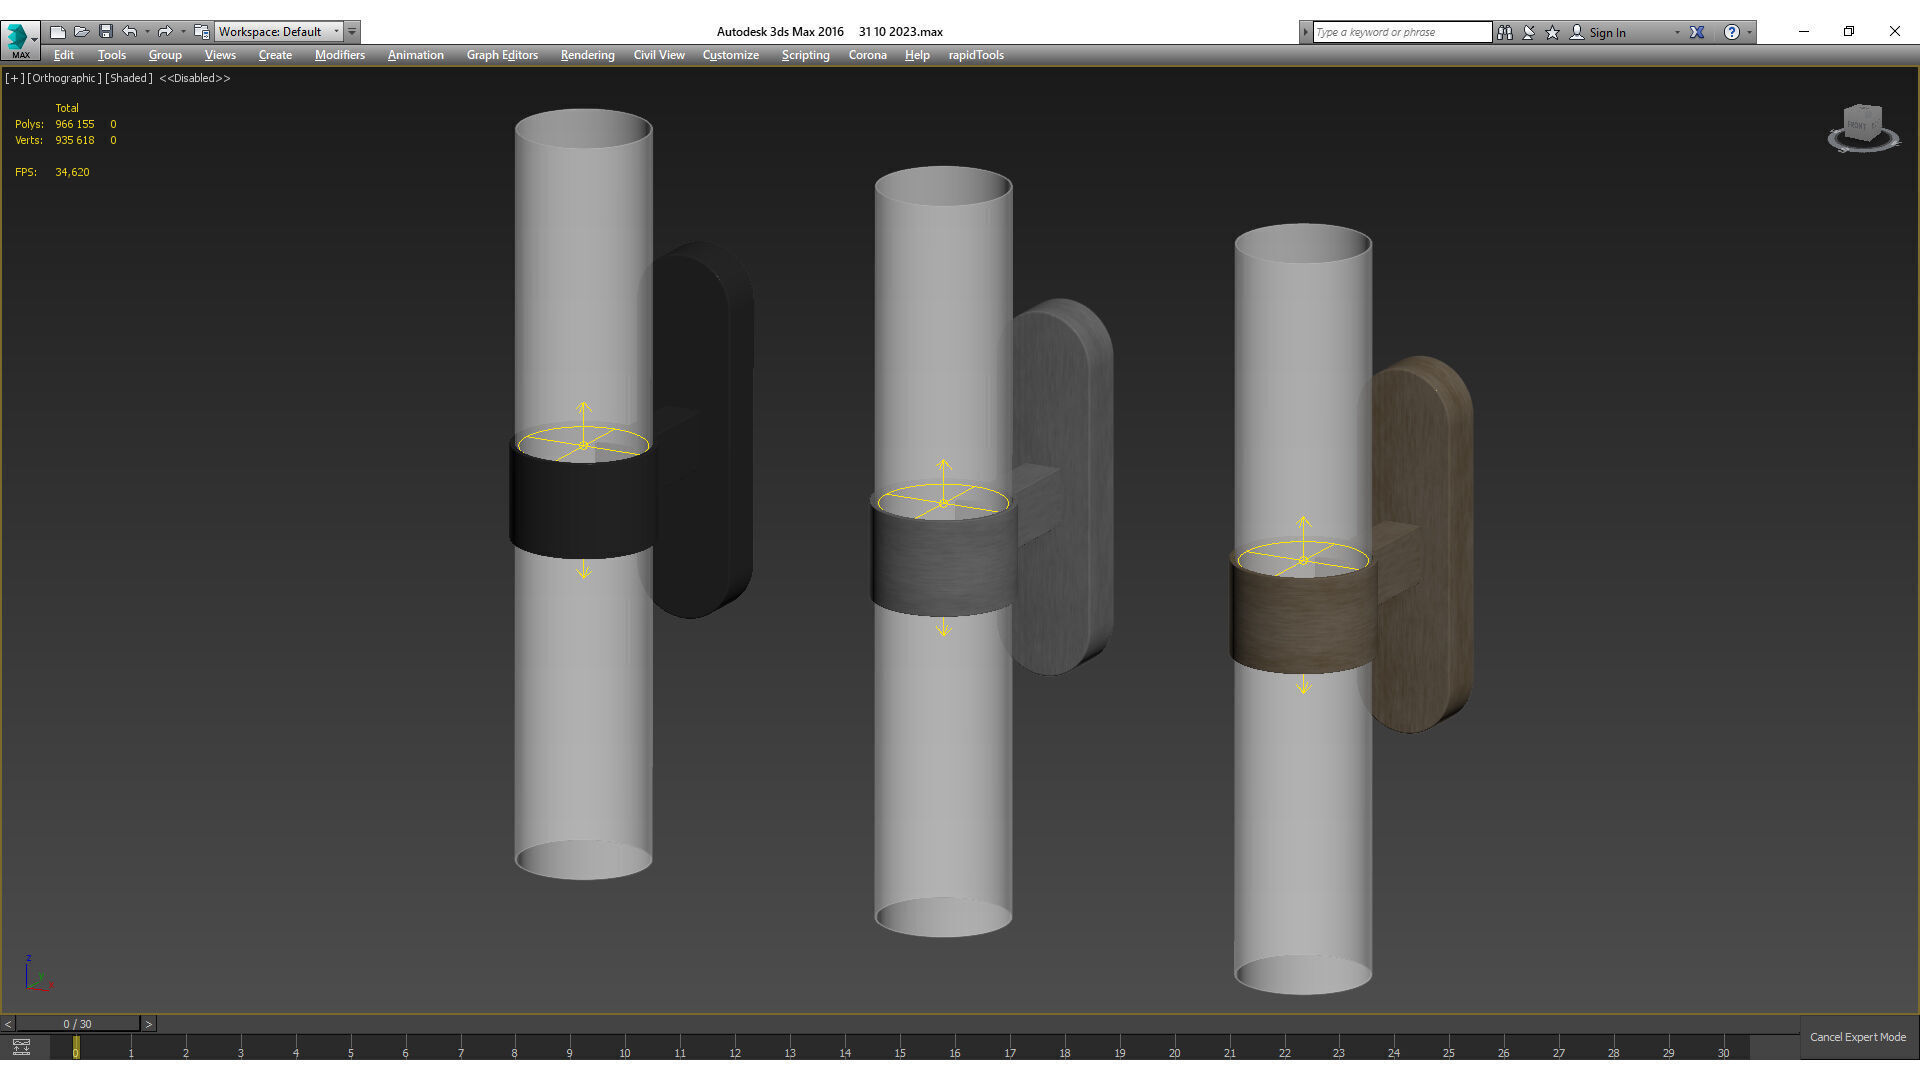Image resolution: width=1920 pixels, height=1080 pixels.
Task: Open the Modifiers menu
Action: (x=339, y=55)
